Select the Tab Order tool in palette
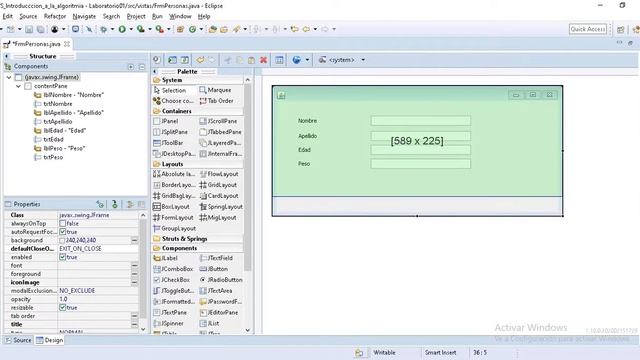Viewport: 640px width, 360px height. tap(216, 101)
